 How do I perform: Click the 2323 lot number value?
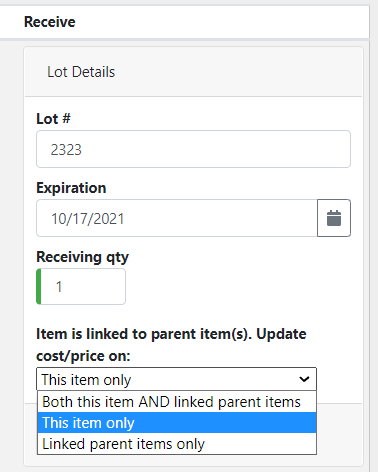point(66,150)
